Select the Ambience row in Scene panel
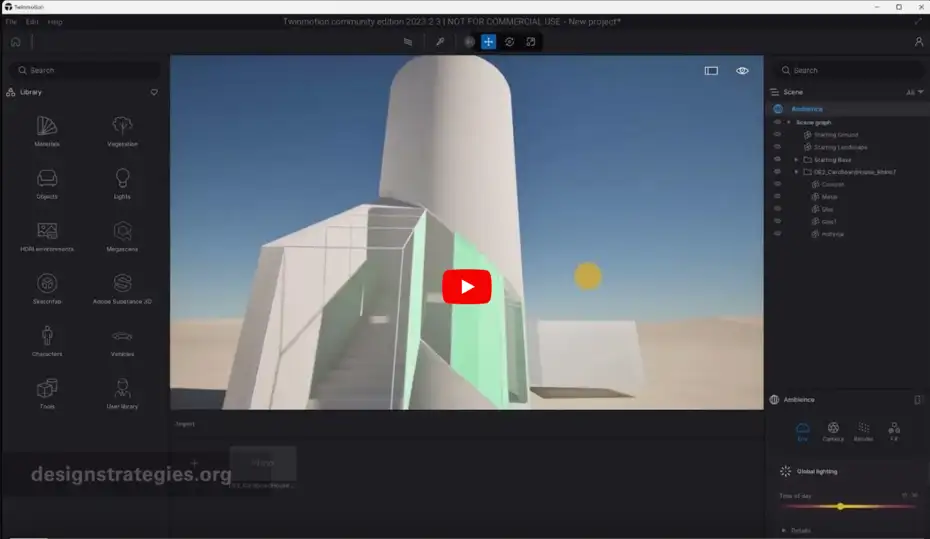Viewport: 930px width, 539px height. [x=849, y=109]
